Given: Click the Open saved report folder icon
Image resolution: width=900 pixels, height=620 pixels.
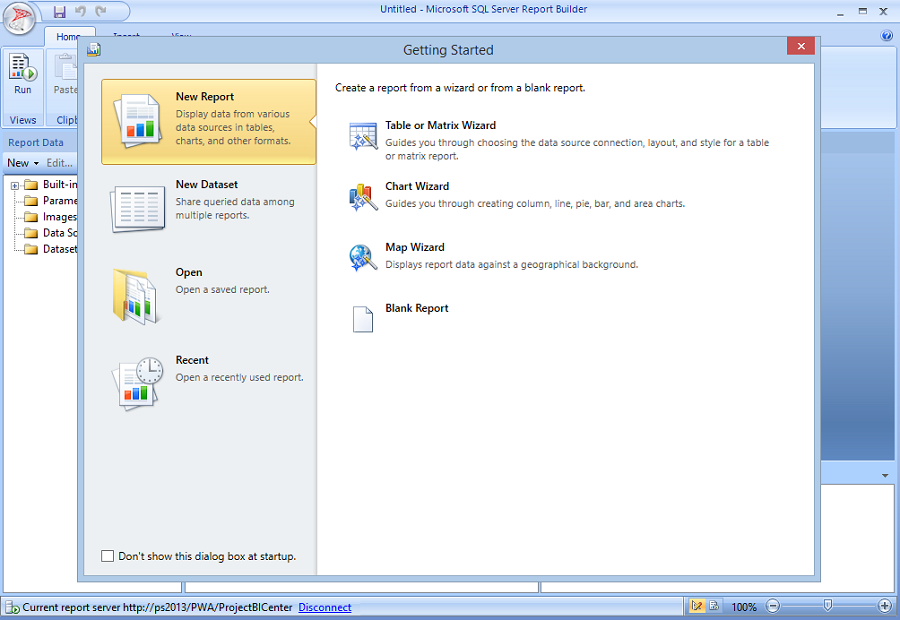Looking at the screenshot, I should (135, 296).
